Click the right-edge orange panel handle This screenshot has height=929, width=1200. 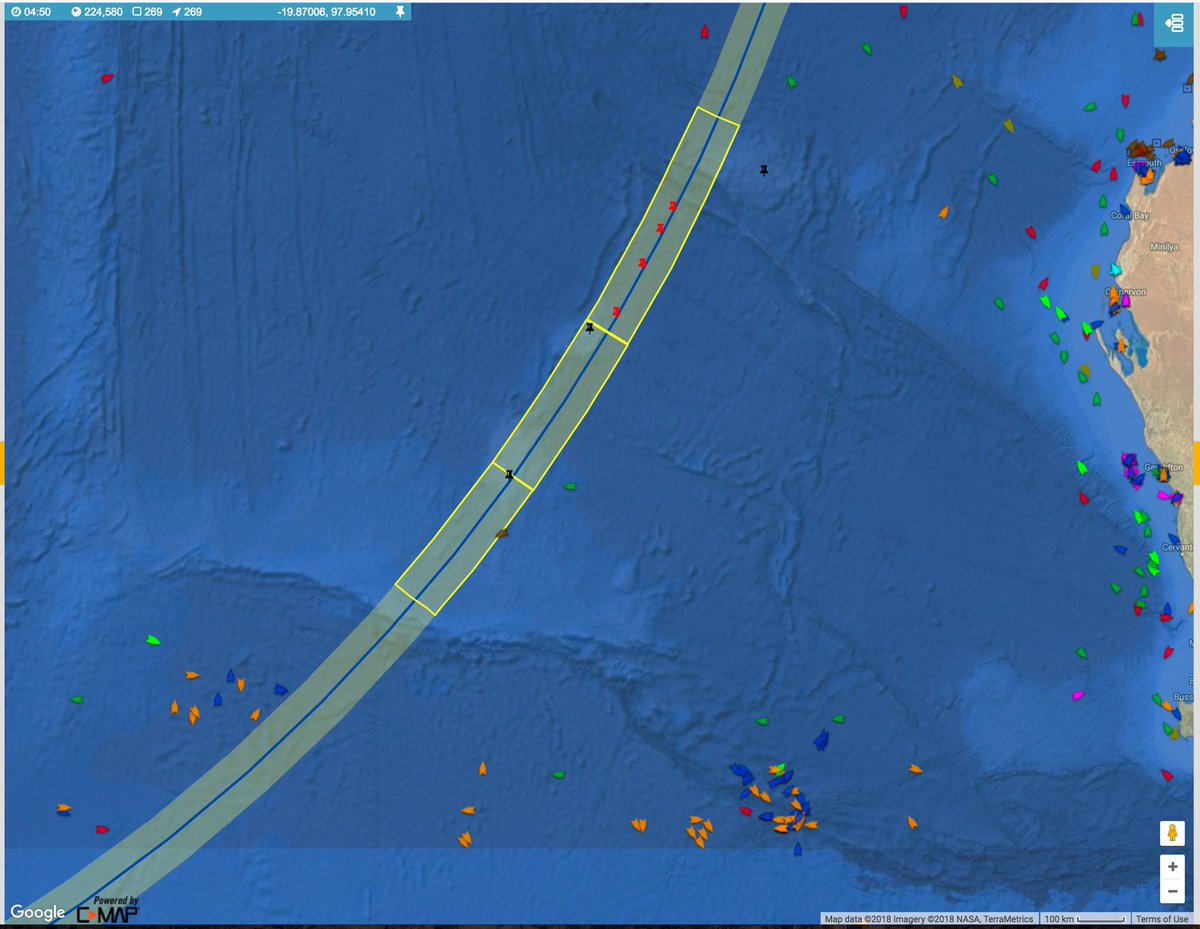1196,463
